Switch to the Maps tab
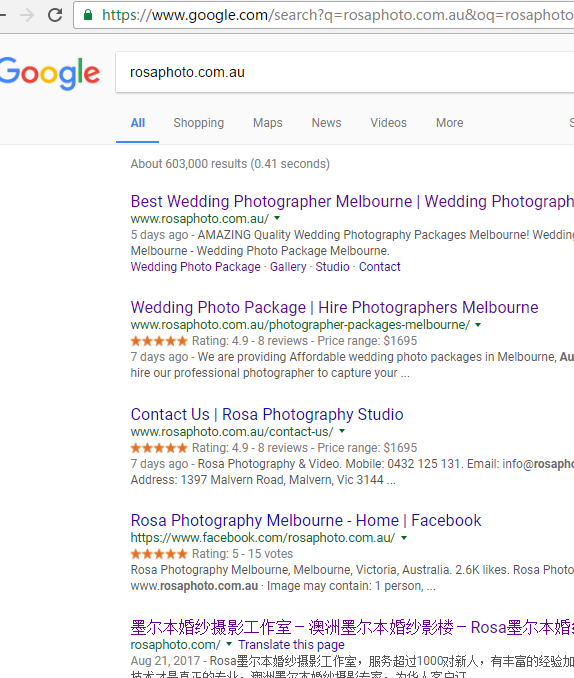The width and height of the screenshot is (574, 678). (268, 123)
